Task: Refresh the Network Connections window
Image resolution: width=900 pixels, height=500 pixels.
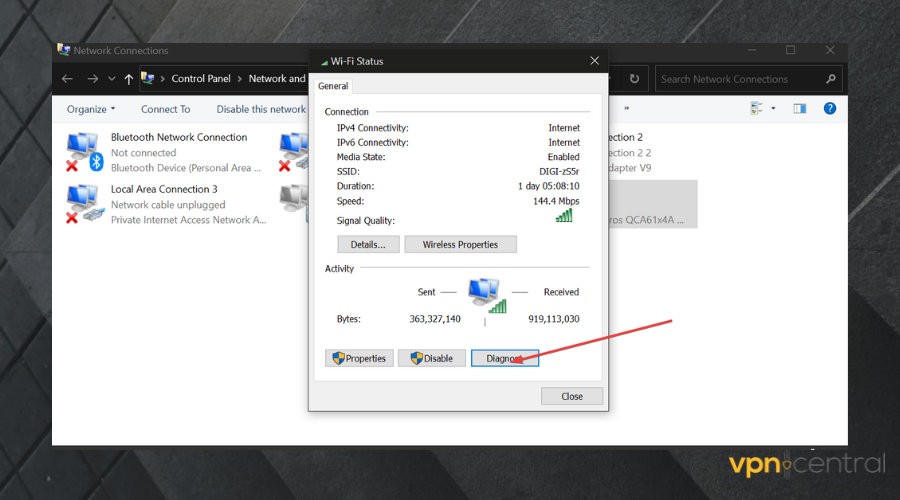Action: (634, 79)
